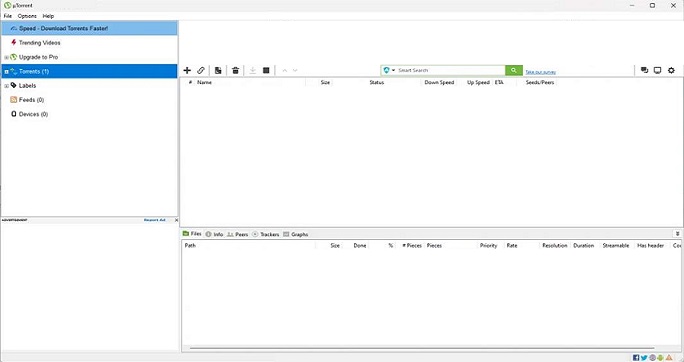Viewport: 684px width, 362px height.
Task: Stop torrent with square icon
Action: coord(266,70)
